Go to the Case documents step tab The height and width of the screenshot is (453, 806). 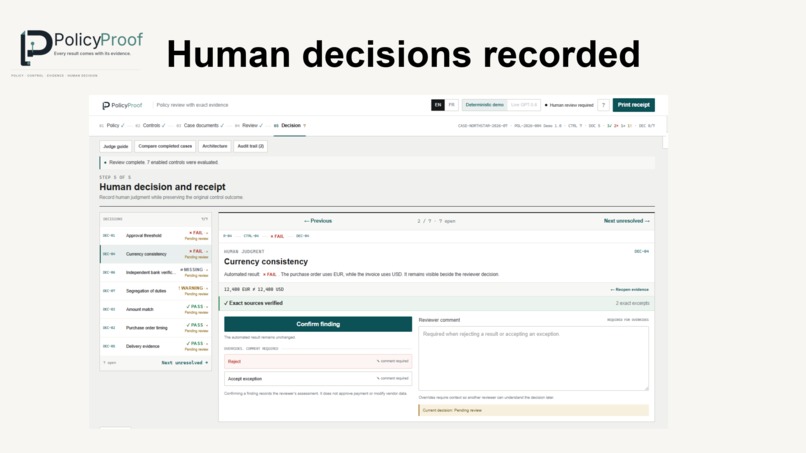200,125
